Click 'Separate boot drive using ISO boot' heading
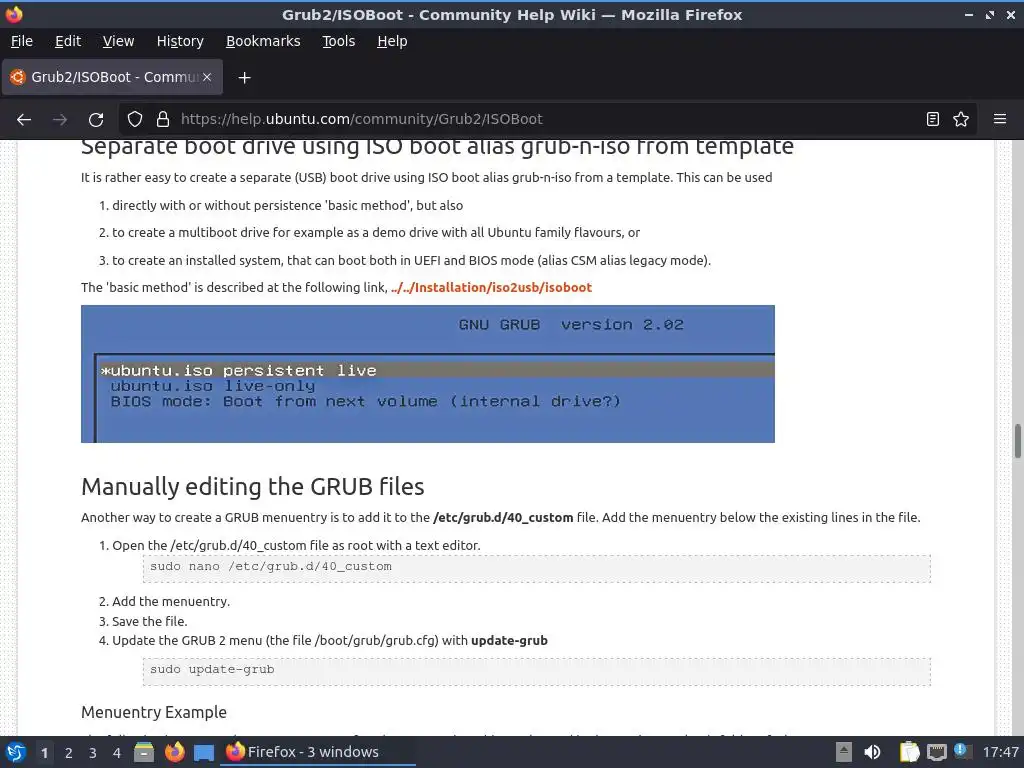Image resolution: width=1024 pixels, height=768 pixels. (x=438, y=148)
